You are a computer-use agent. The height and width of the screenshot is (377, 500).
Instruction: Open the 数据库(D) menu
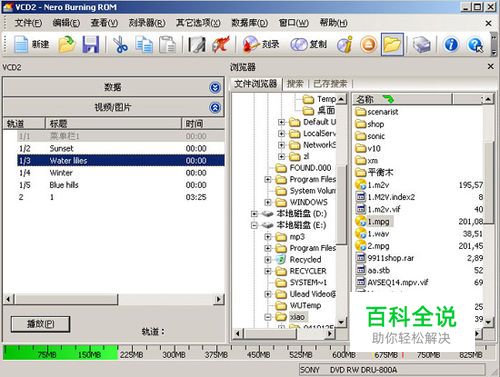[x=250, y=23]
